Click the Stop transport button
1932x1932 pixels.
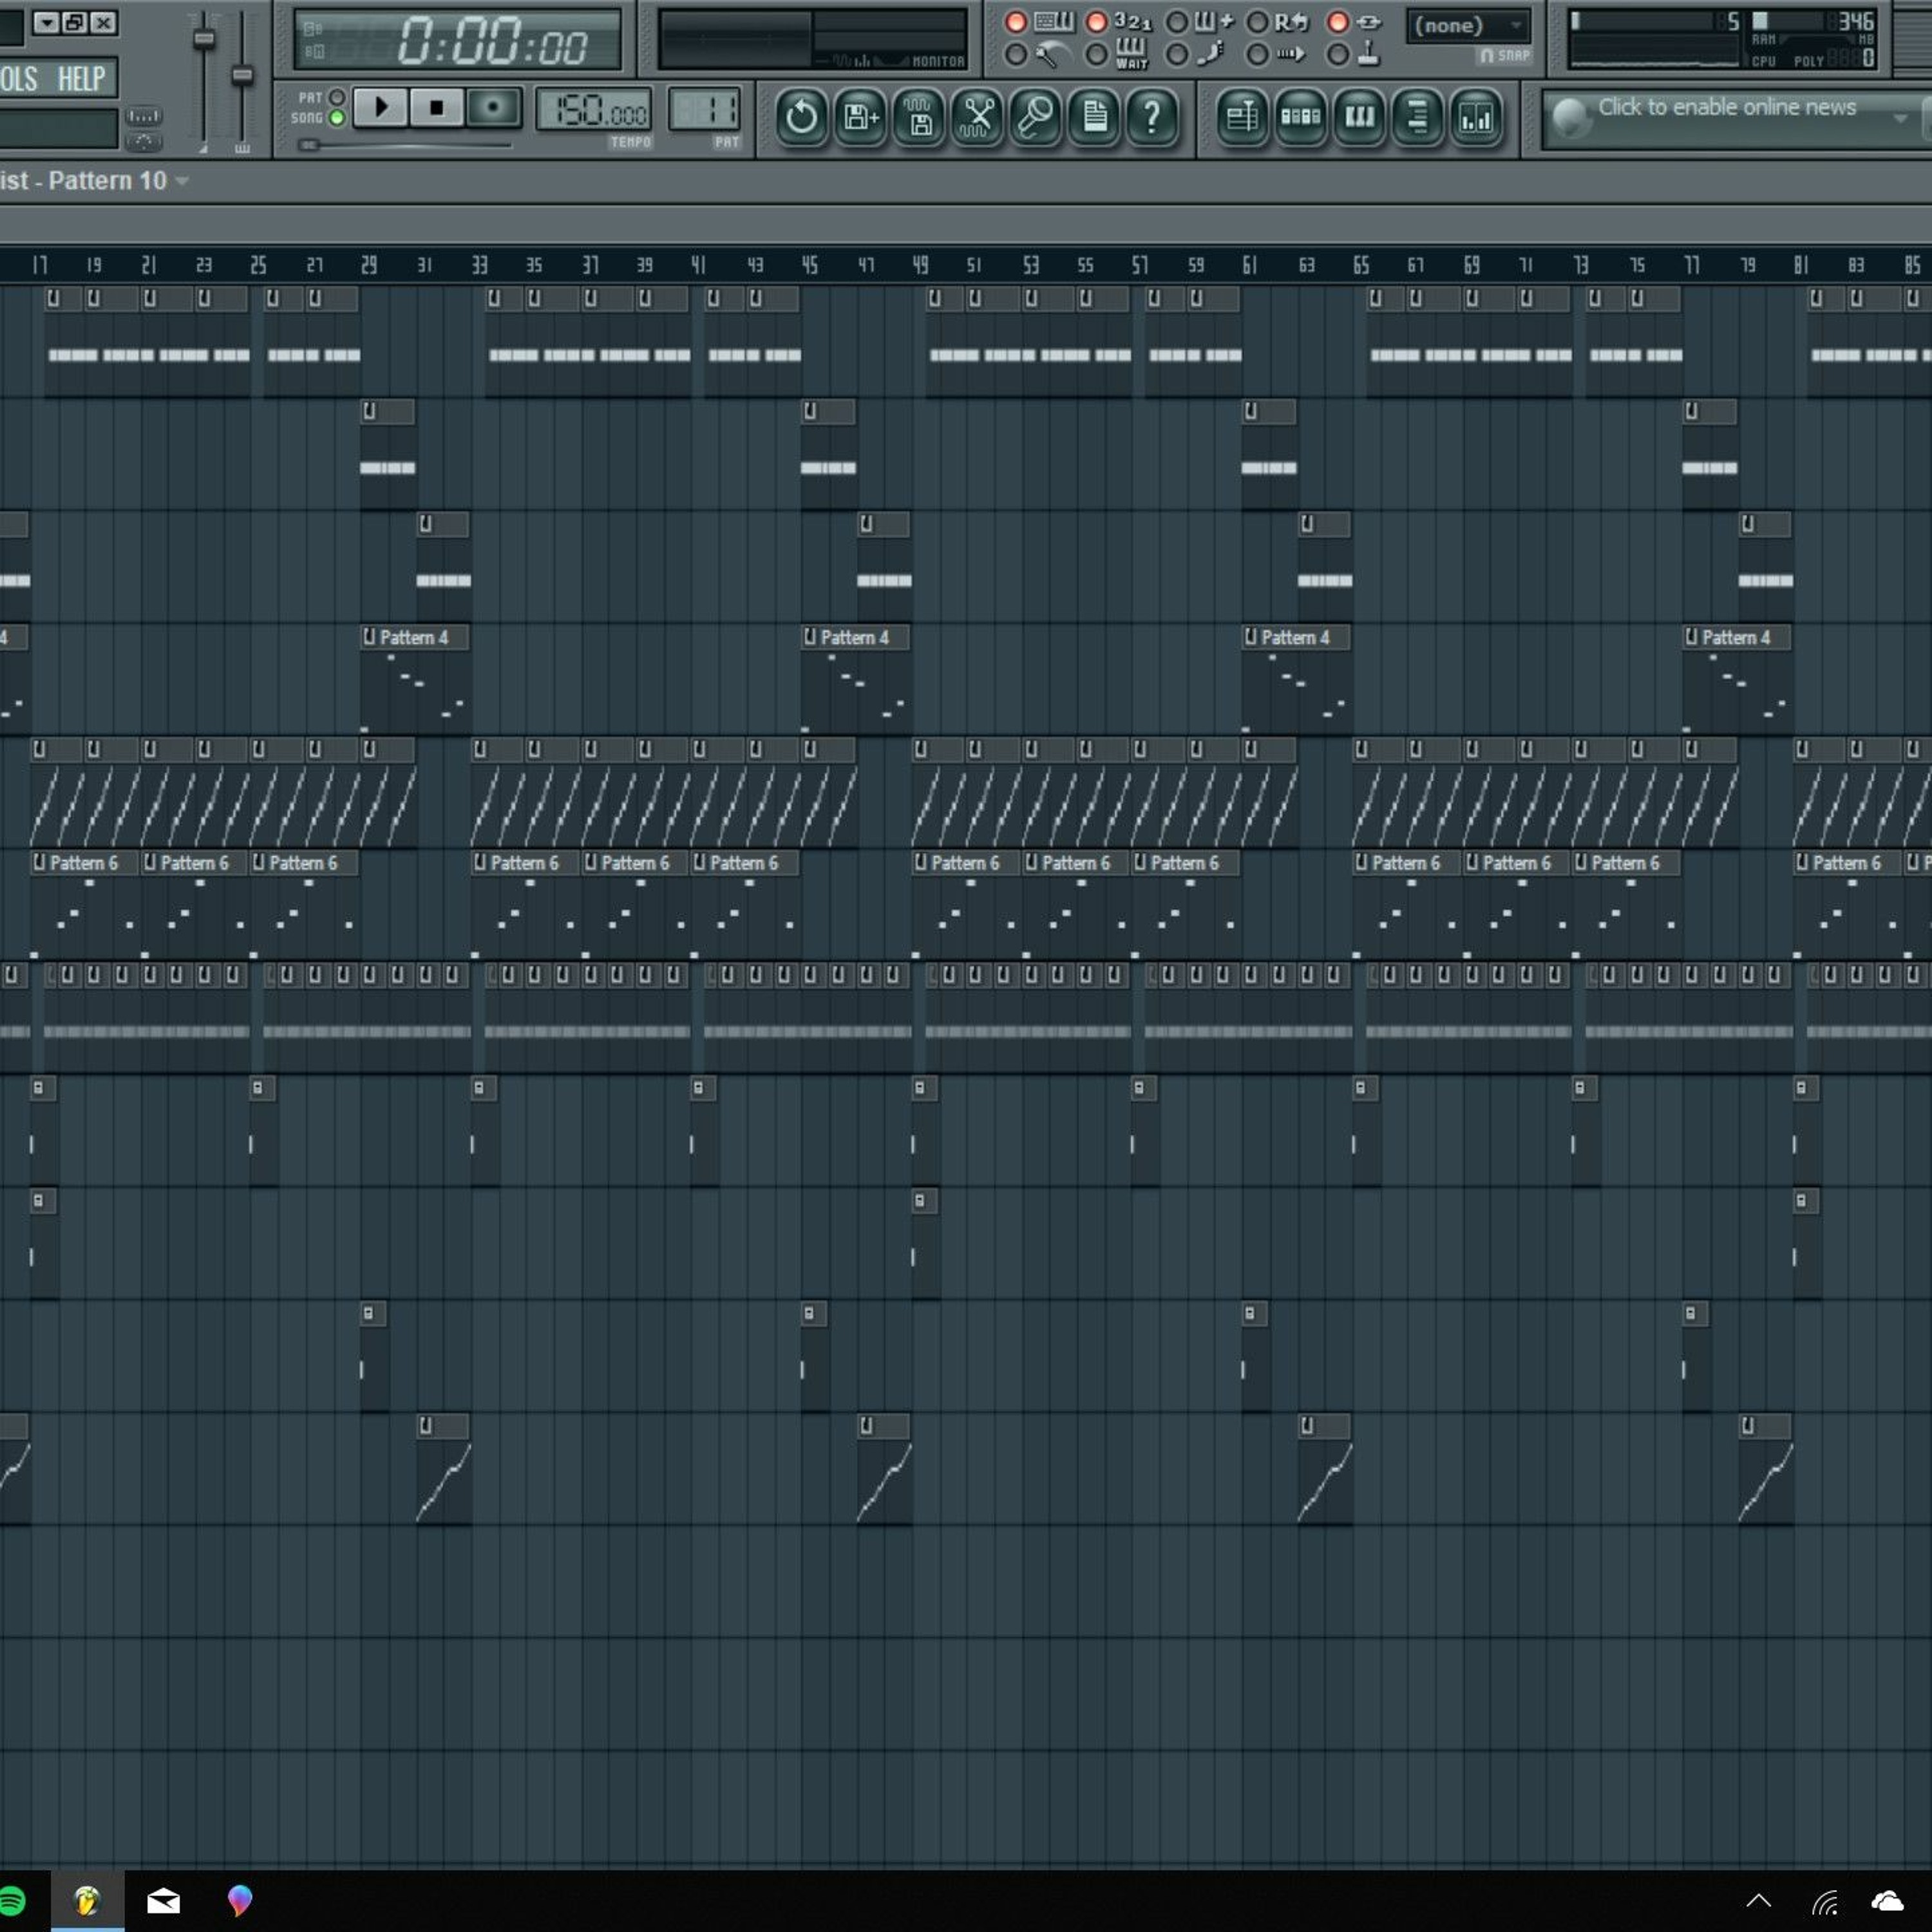(x=436, y=108)
